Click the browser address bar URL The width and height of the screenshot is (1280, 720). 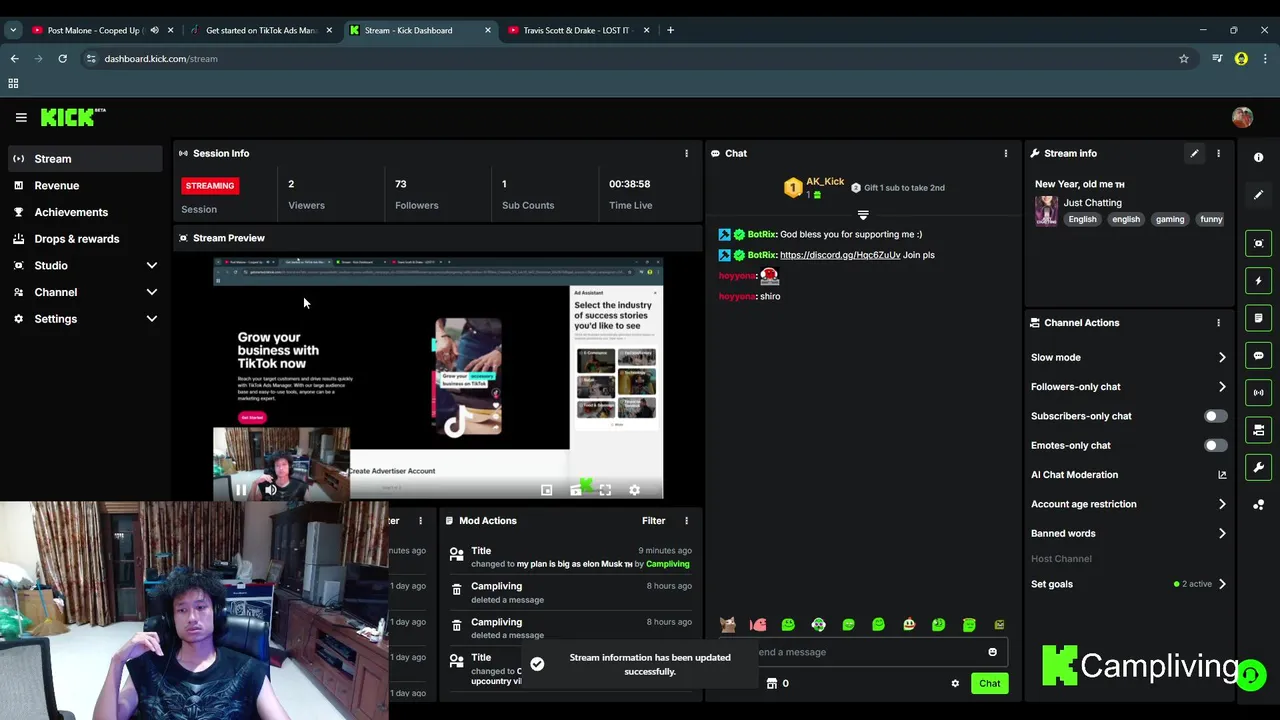tap(161, 59)
